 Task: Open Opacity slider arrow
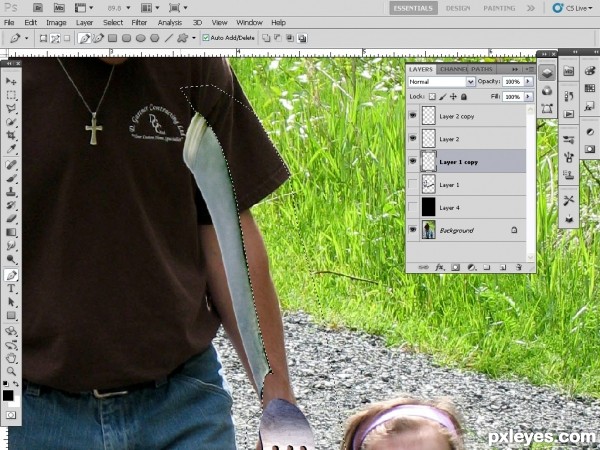(528, 81)
